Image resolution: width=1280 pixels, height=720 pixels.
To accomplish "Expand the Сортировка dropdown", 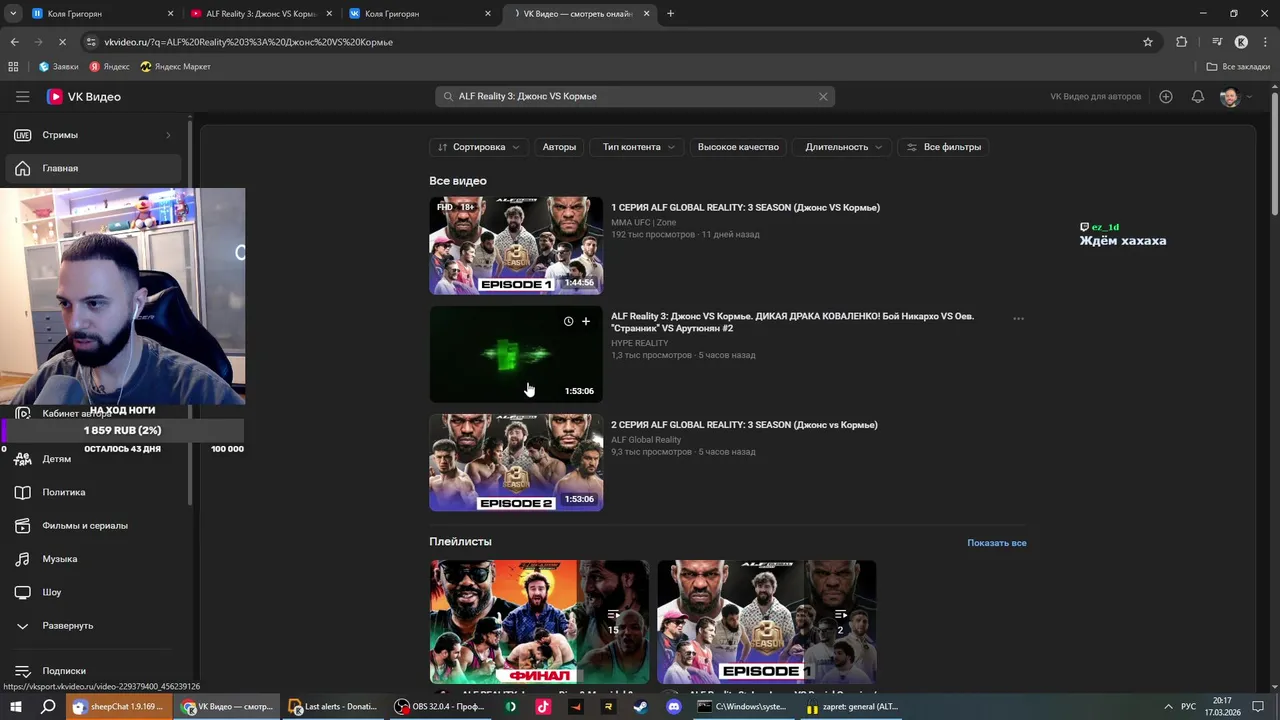I will click(479, 147).
